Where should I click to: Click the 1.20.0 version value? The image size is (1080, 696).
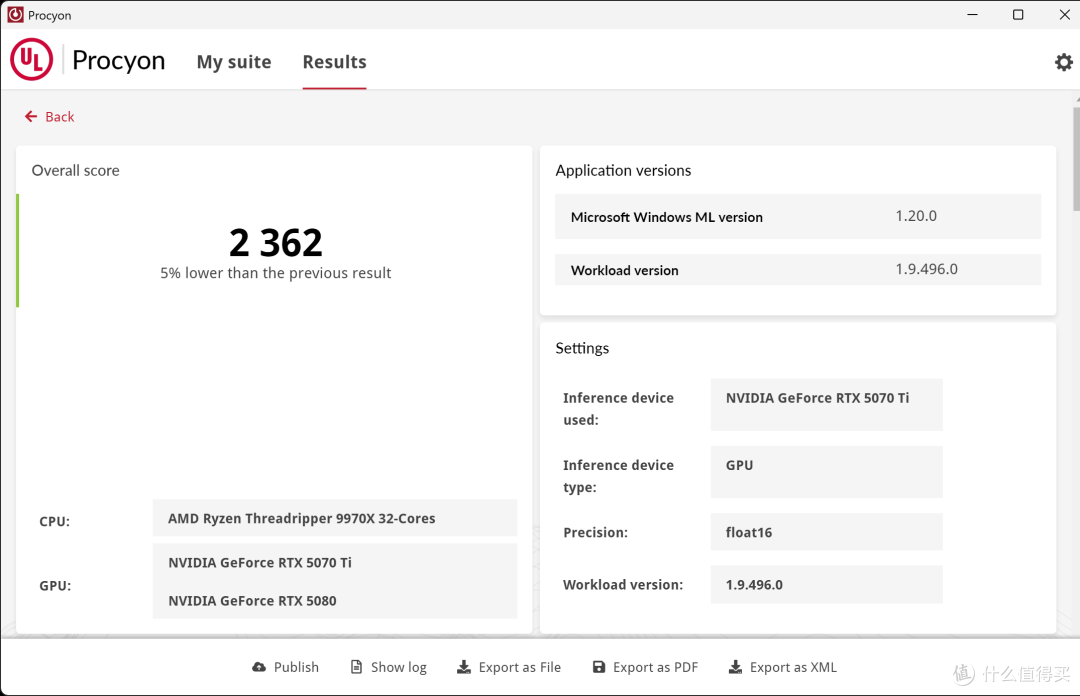click(916, 216)
